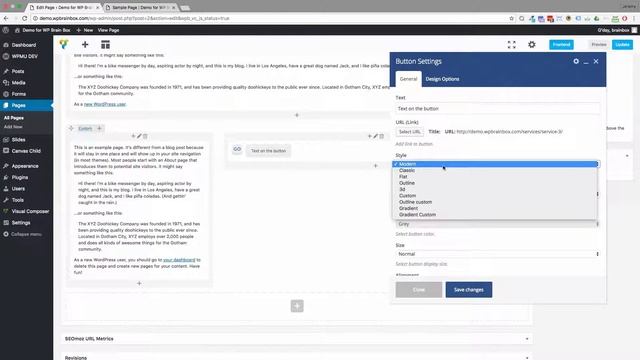This screenshot has height=360, width=640.
Task: Click the Preview button
Action: click(599, 44)
